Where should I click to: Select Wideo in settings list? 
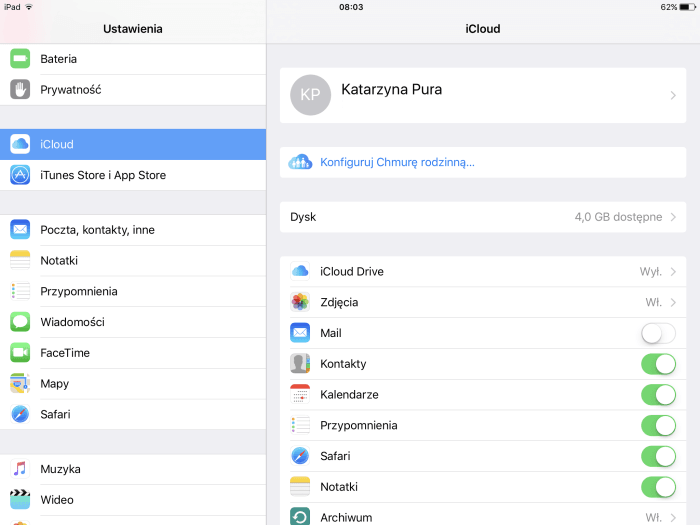pyautogui.click(x=133, y=500)
